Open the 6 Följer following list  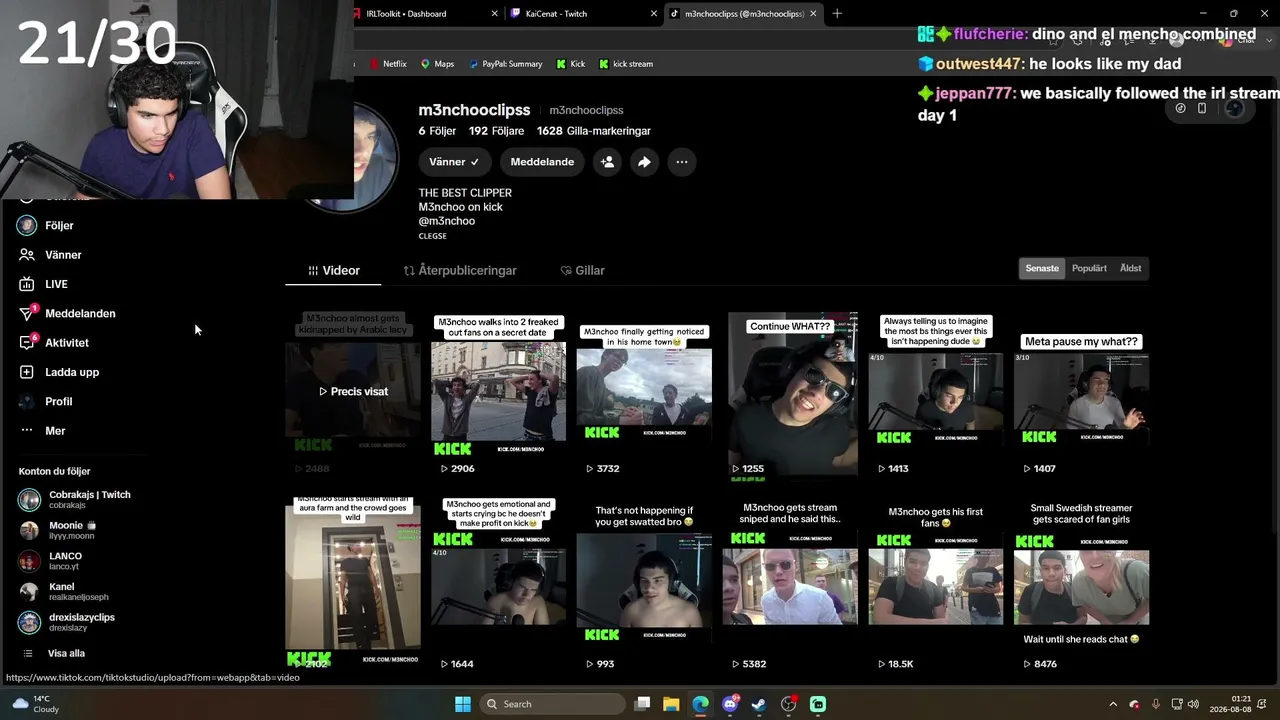tap(437, 131)
